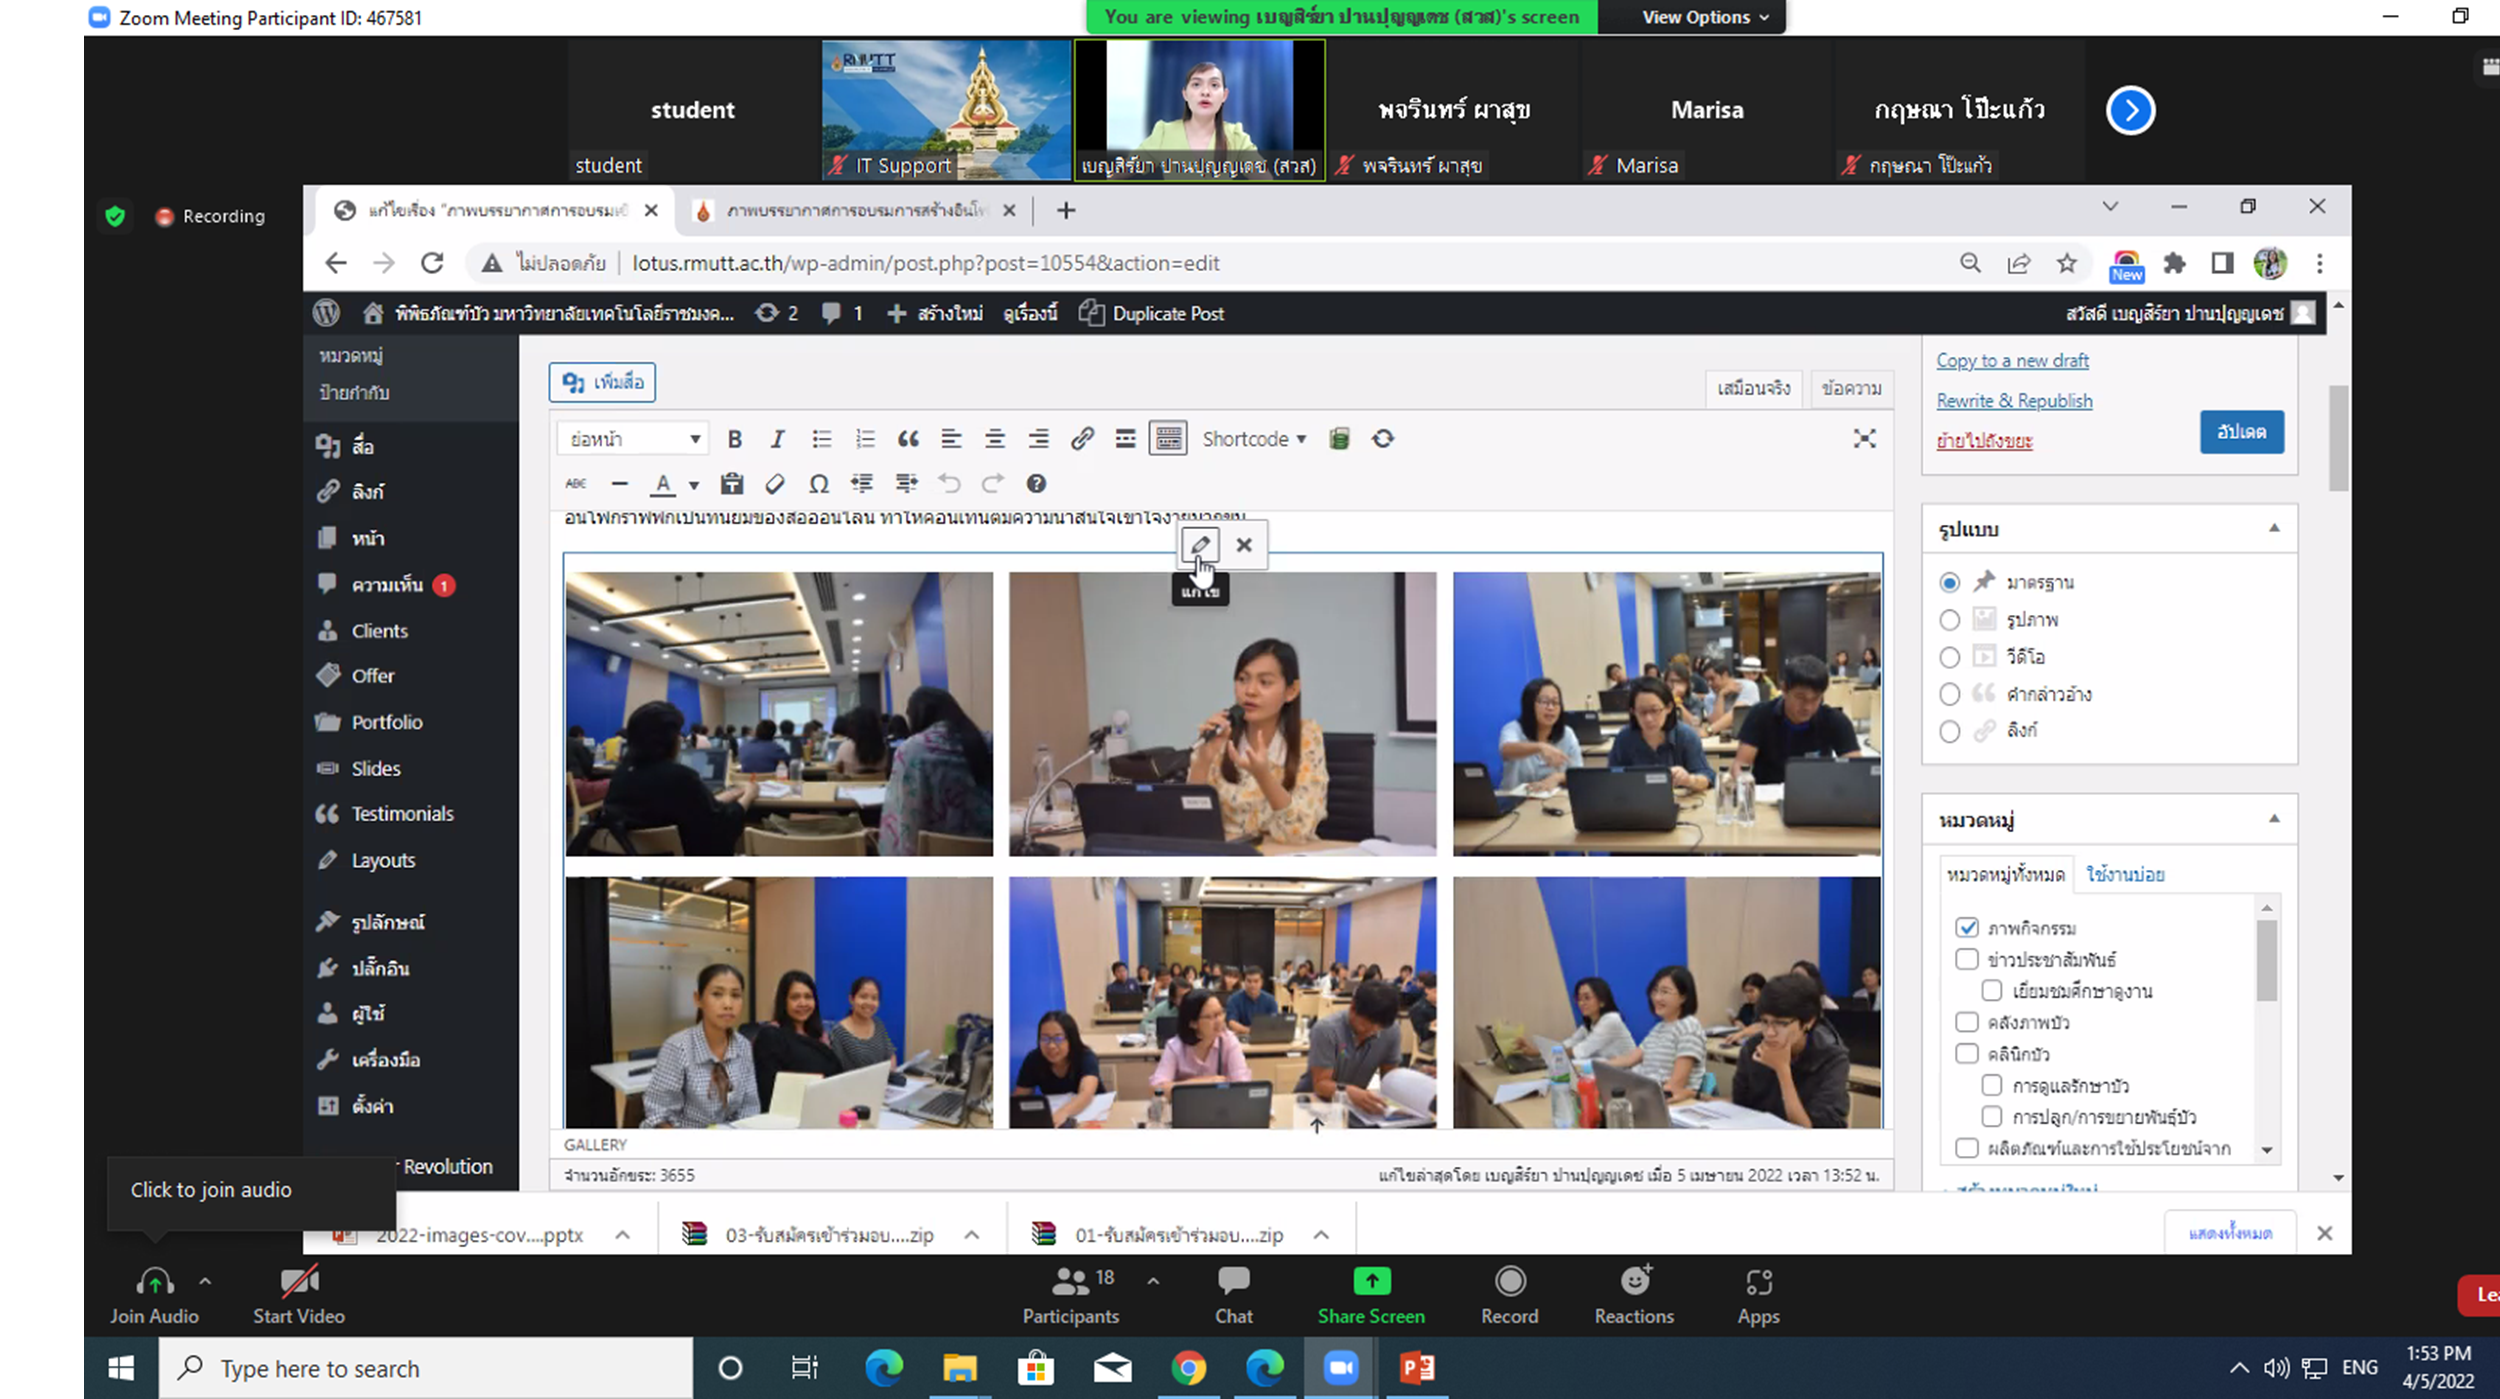
Task: Toggle the toolbar kitchen sink
Action: point(1168,439)
